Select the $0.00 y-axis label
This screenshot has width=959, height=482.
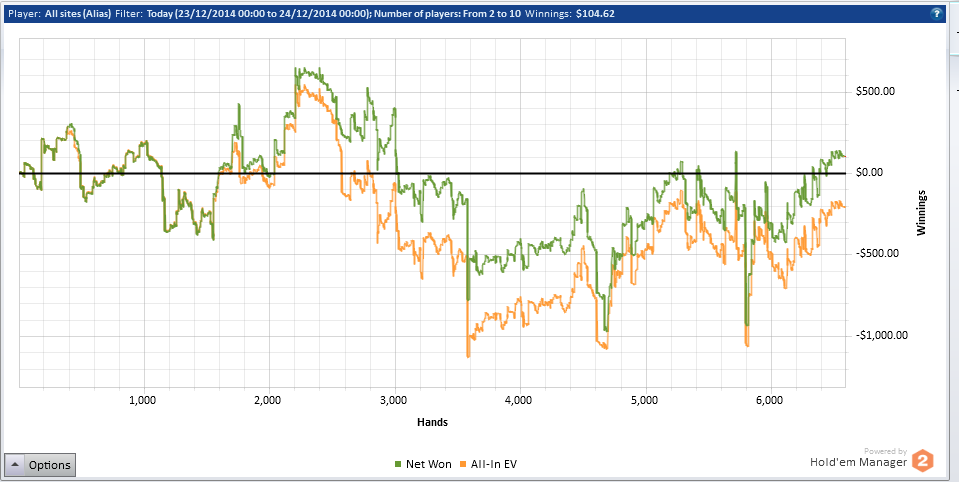coord(869,172)
